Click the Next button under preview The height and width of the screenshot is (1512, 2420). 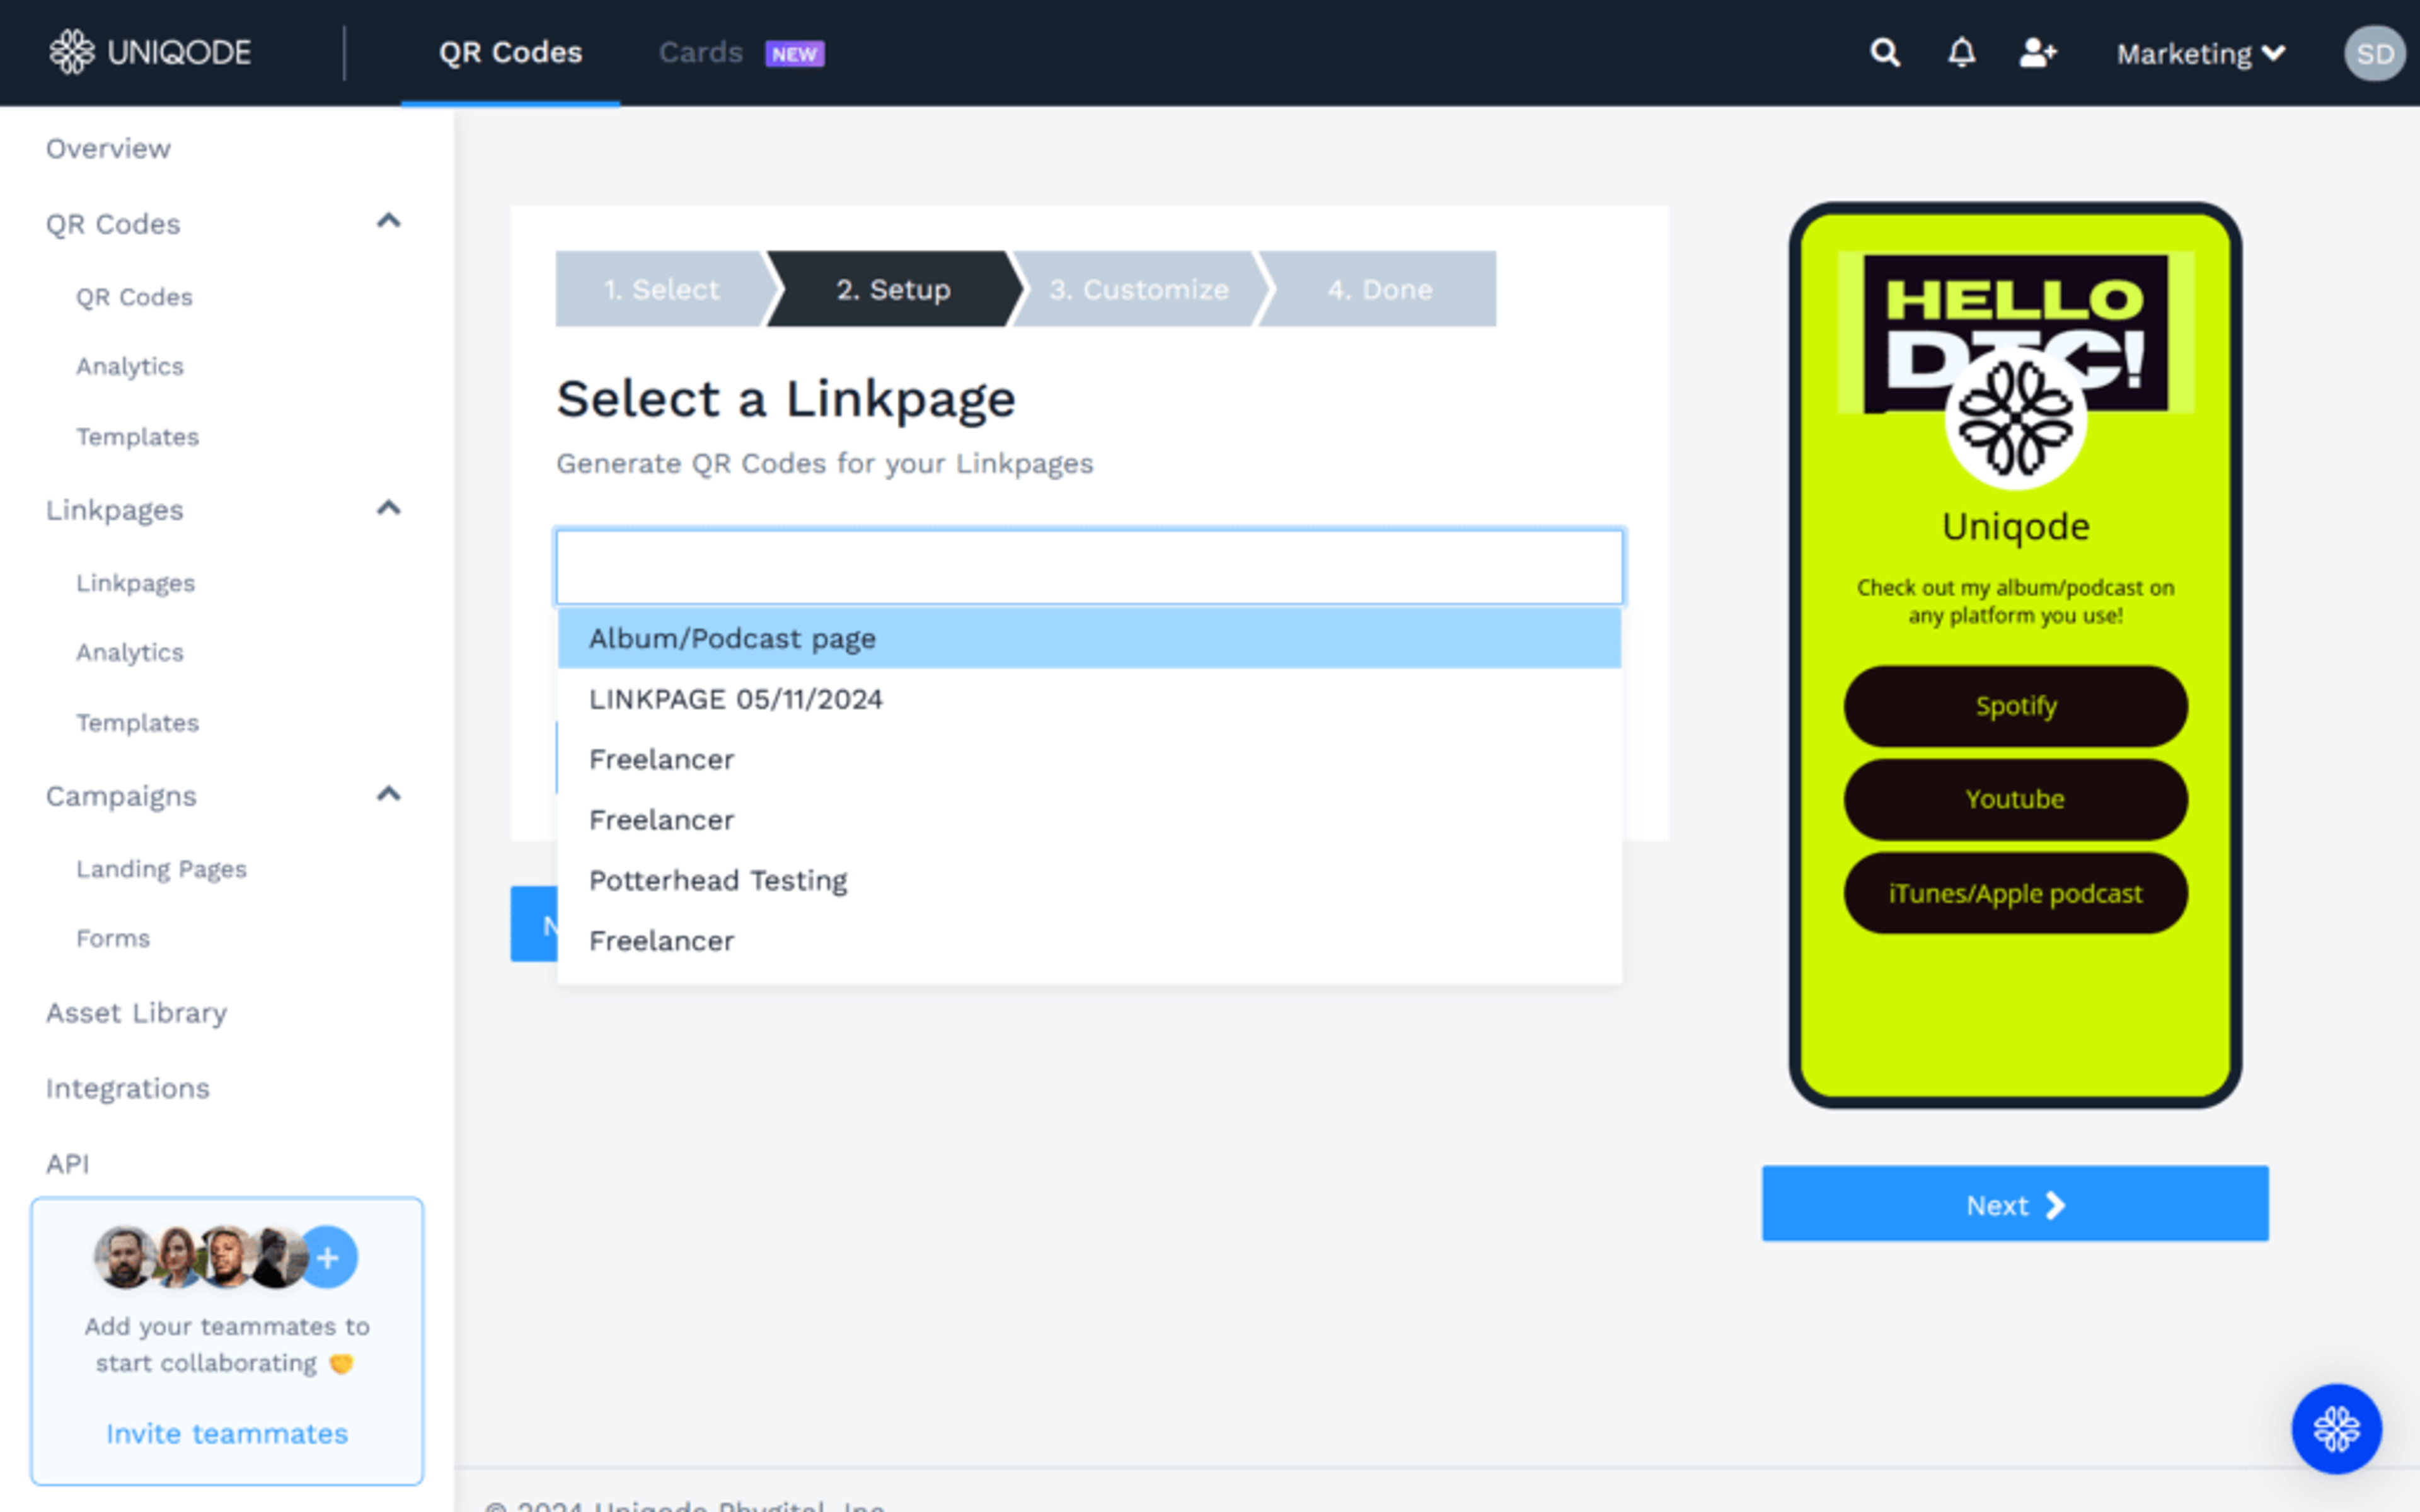pos(2015,1204)
